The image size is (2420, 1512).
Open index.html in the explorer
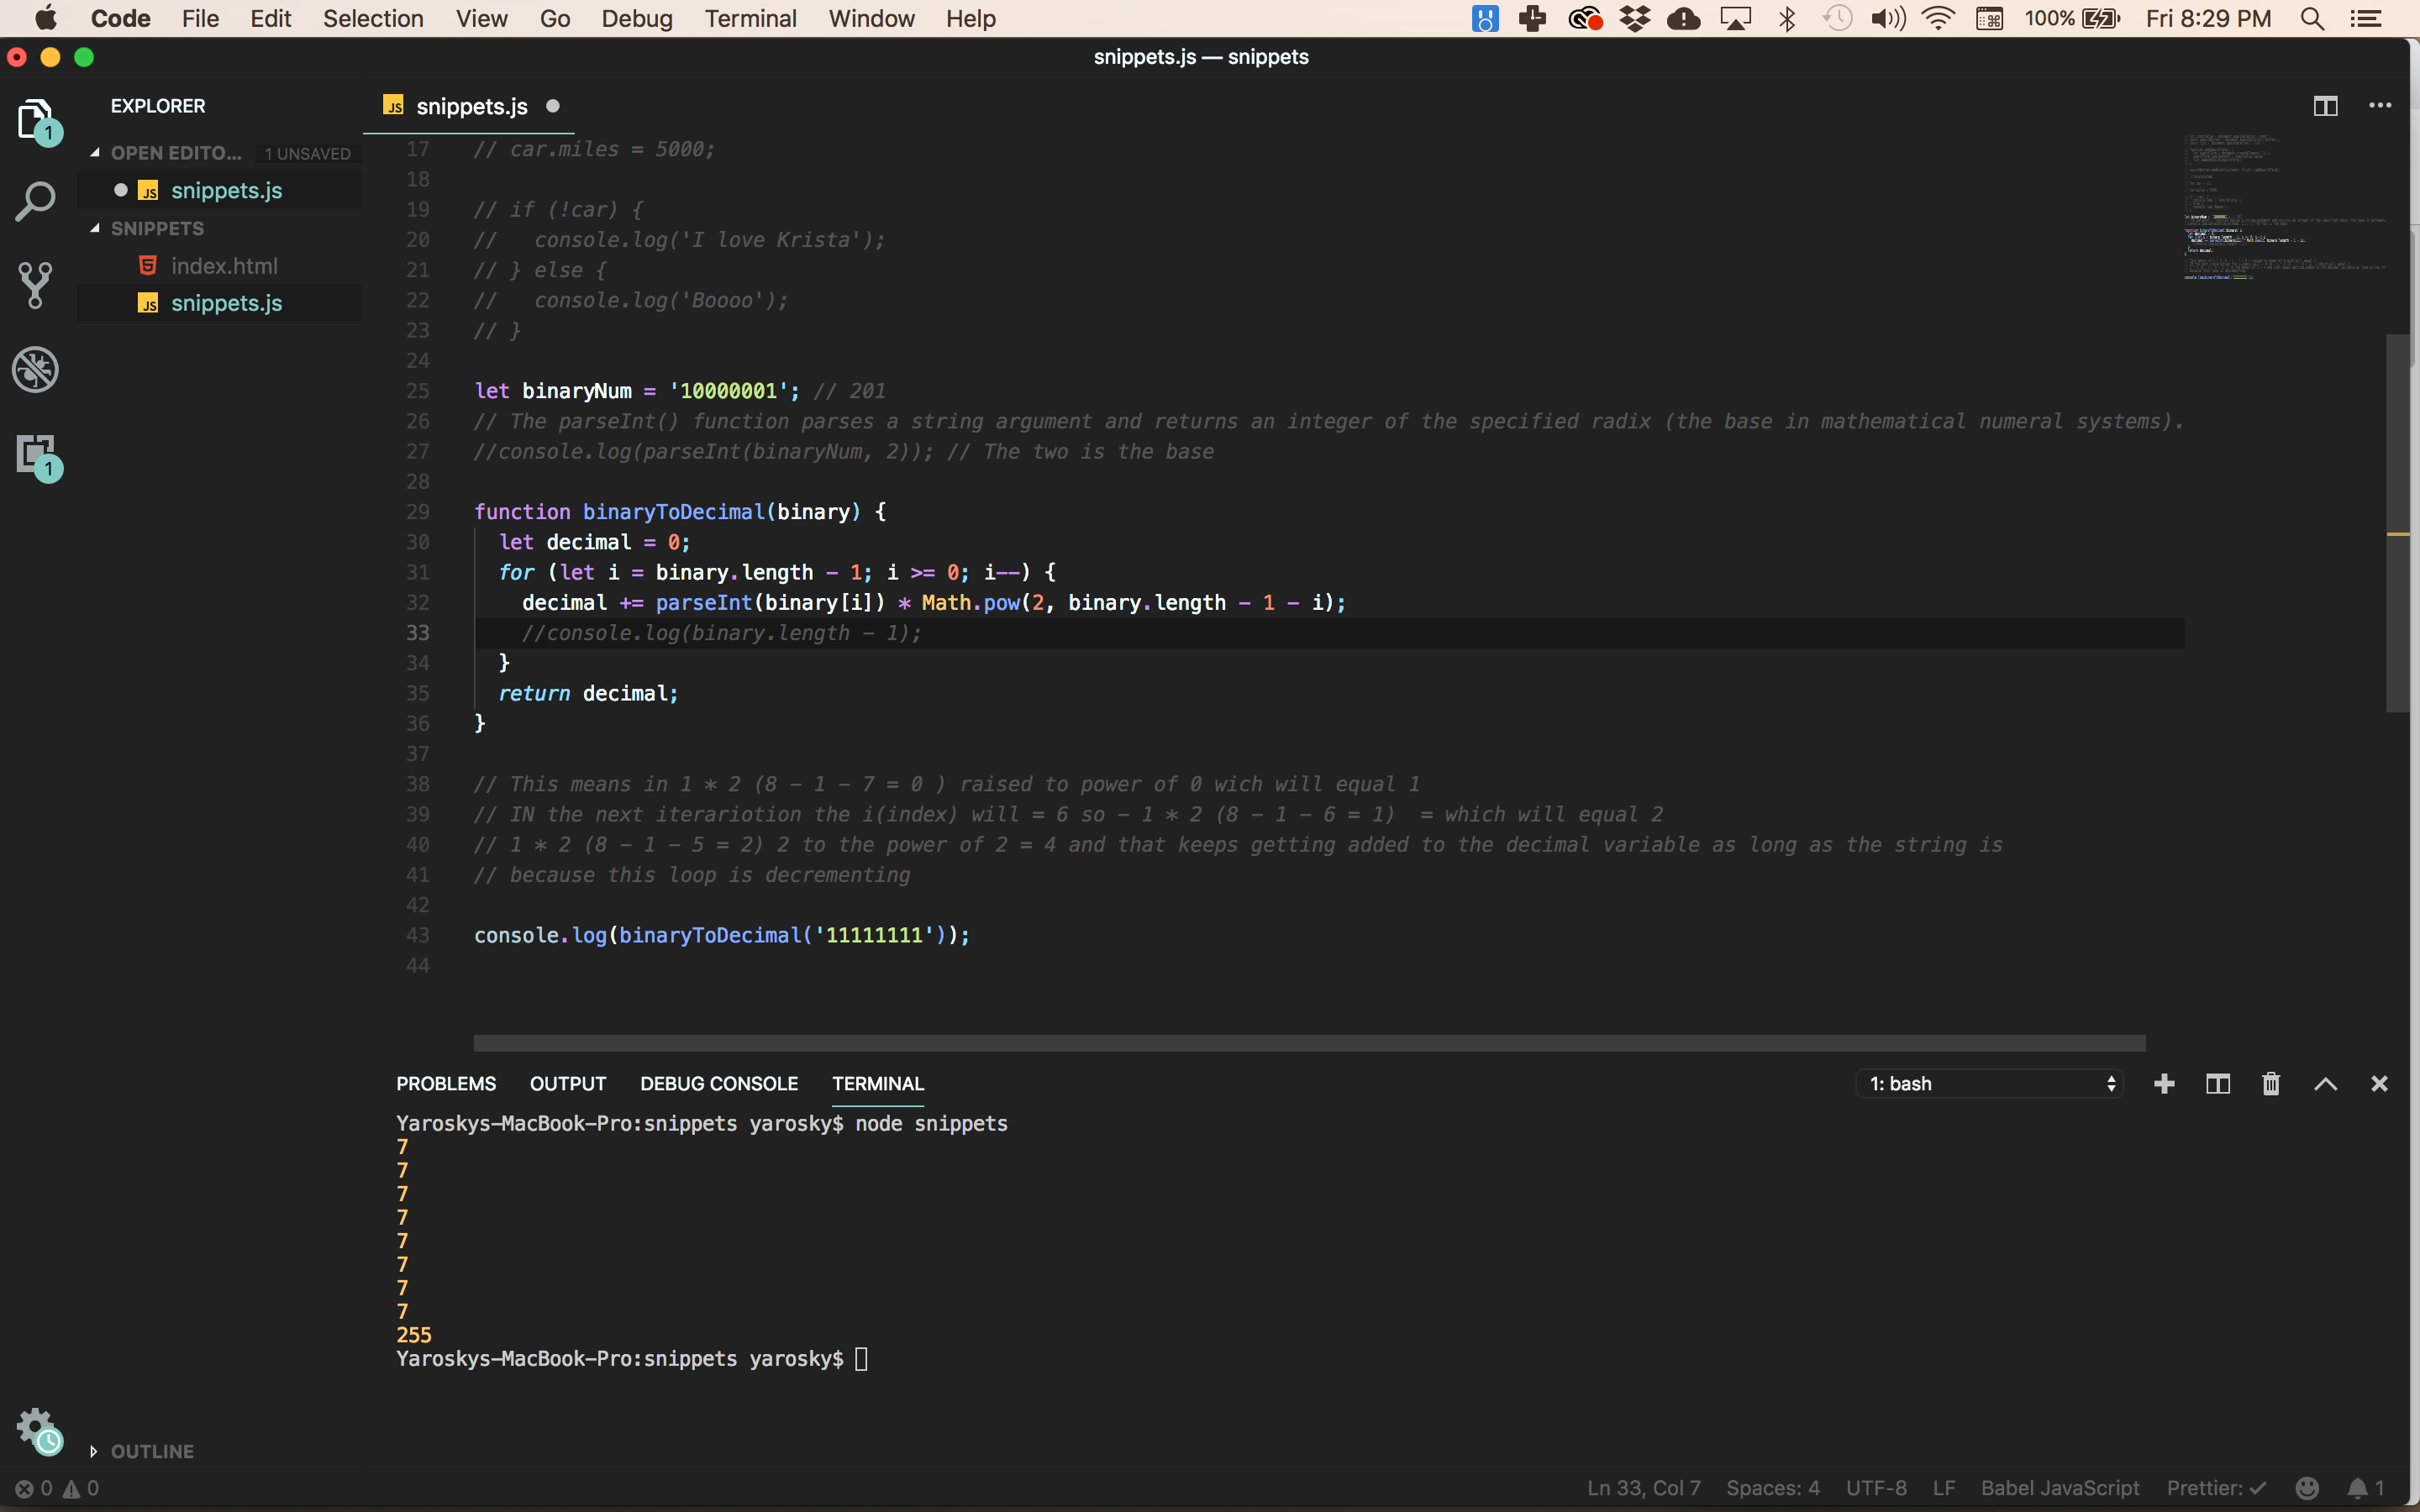224,266
